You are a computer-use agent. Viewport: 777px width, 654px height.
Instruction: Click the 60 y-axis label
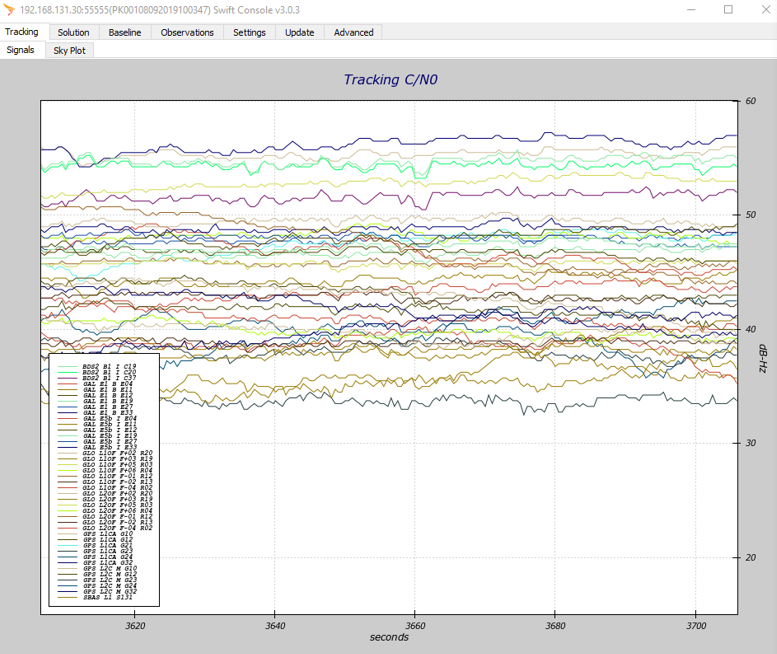click(750, 101)
